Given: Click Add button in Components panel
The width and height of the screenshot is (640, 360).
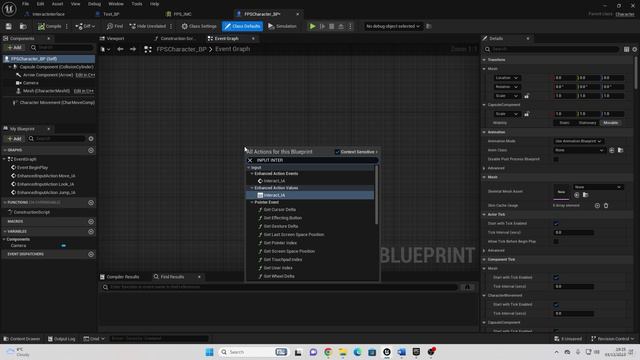Looking at the screenshot, I should (x=14, y=47).
